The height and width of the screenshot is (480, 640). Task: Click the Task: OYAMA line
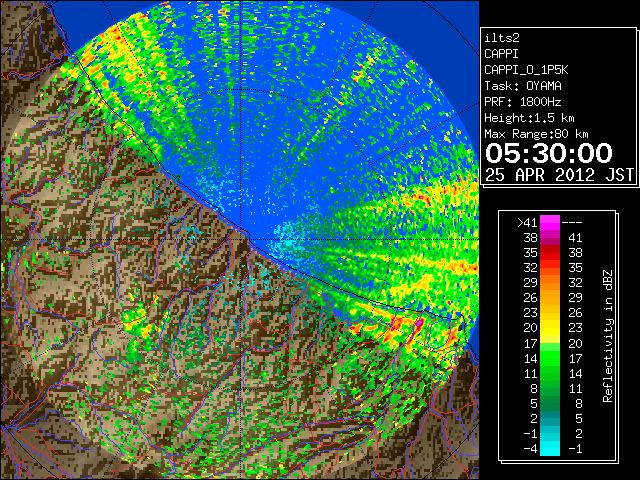pyautogui.click(x=523, y=86)
